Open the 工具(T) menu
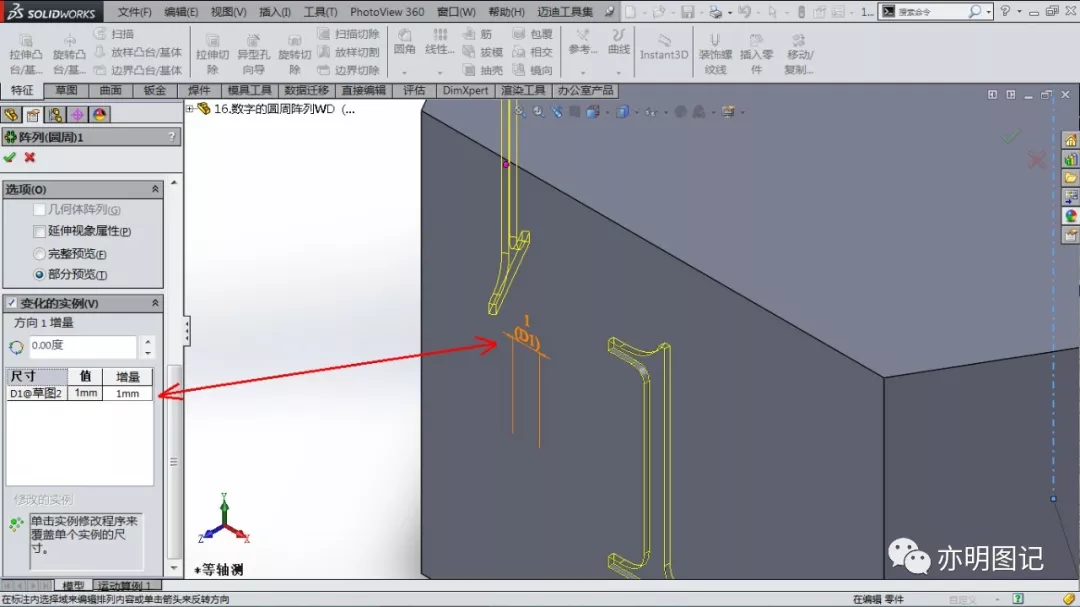This screenshot has width=1080, height=607. coord(320,12)
